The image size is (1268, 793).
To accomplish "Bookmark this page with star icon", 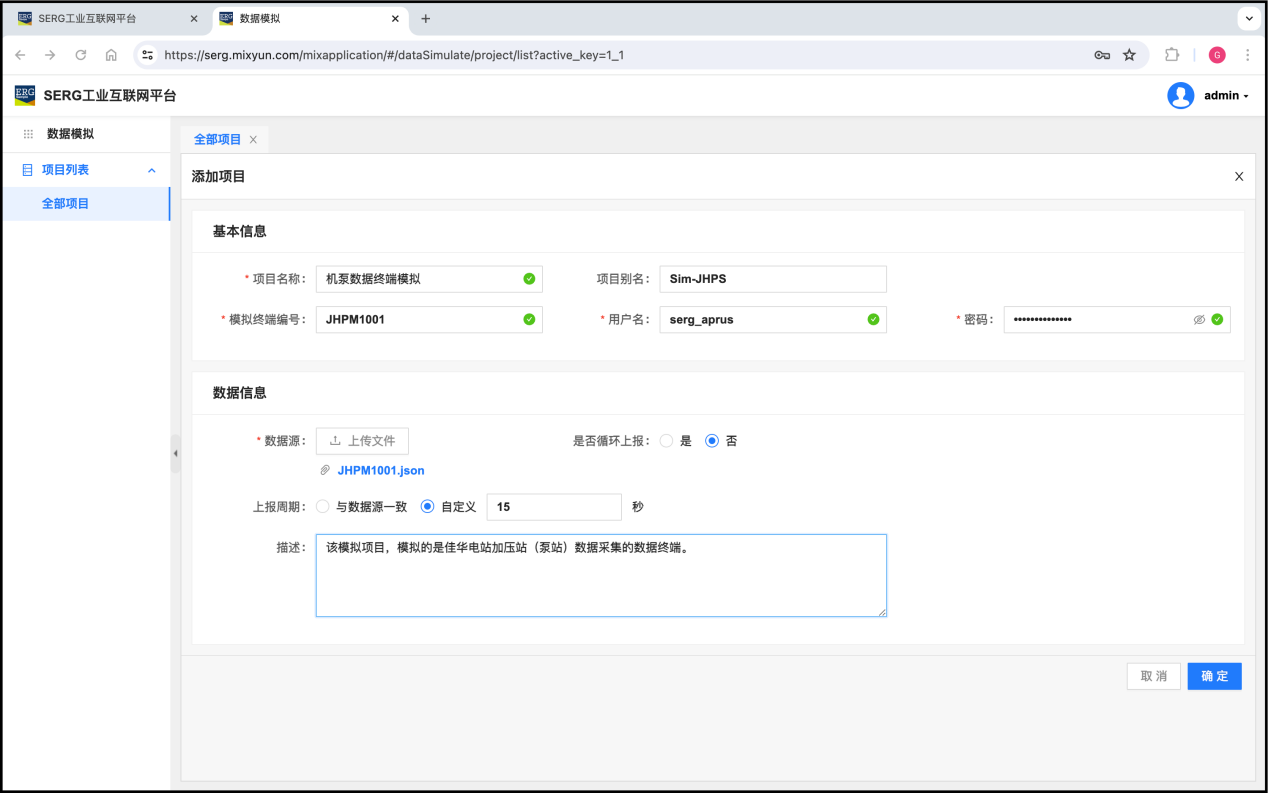I will [x=1129, y=55].
